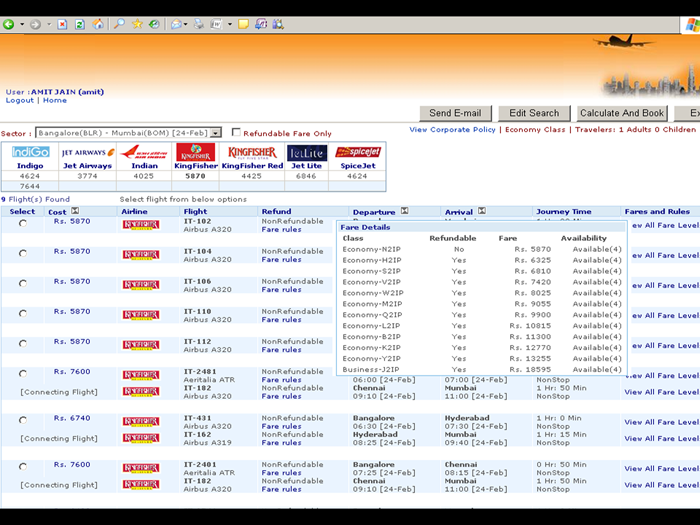Open Favorites star icon

(137, 24)
